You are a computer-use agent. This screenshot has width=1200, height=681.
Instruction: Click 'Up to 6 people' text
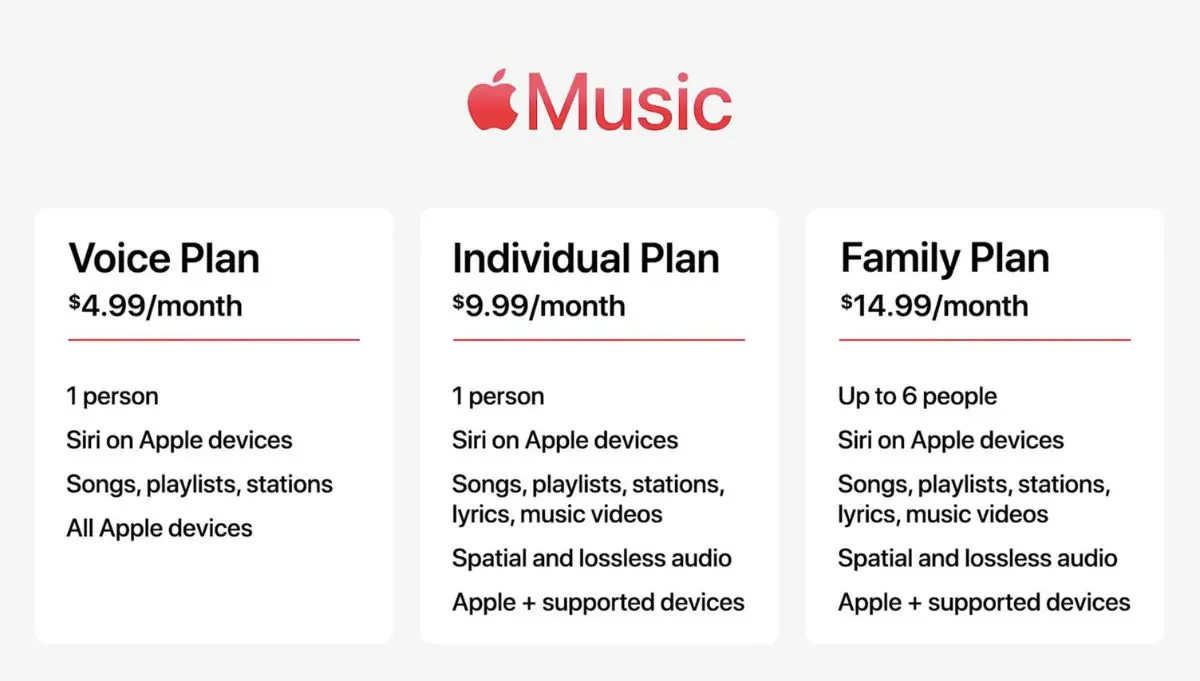click(x=917, y=396)
